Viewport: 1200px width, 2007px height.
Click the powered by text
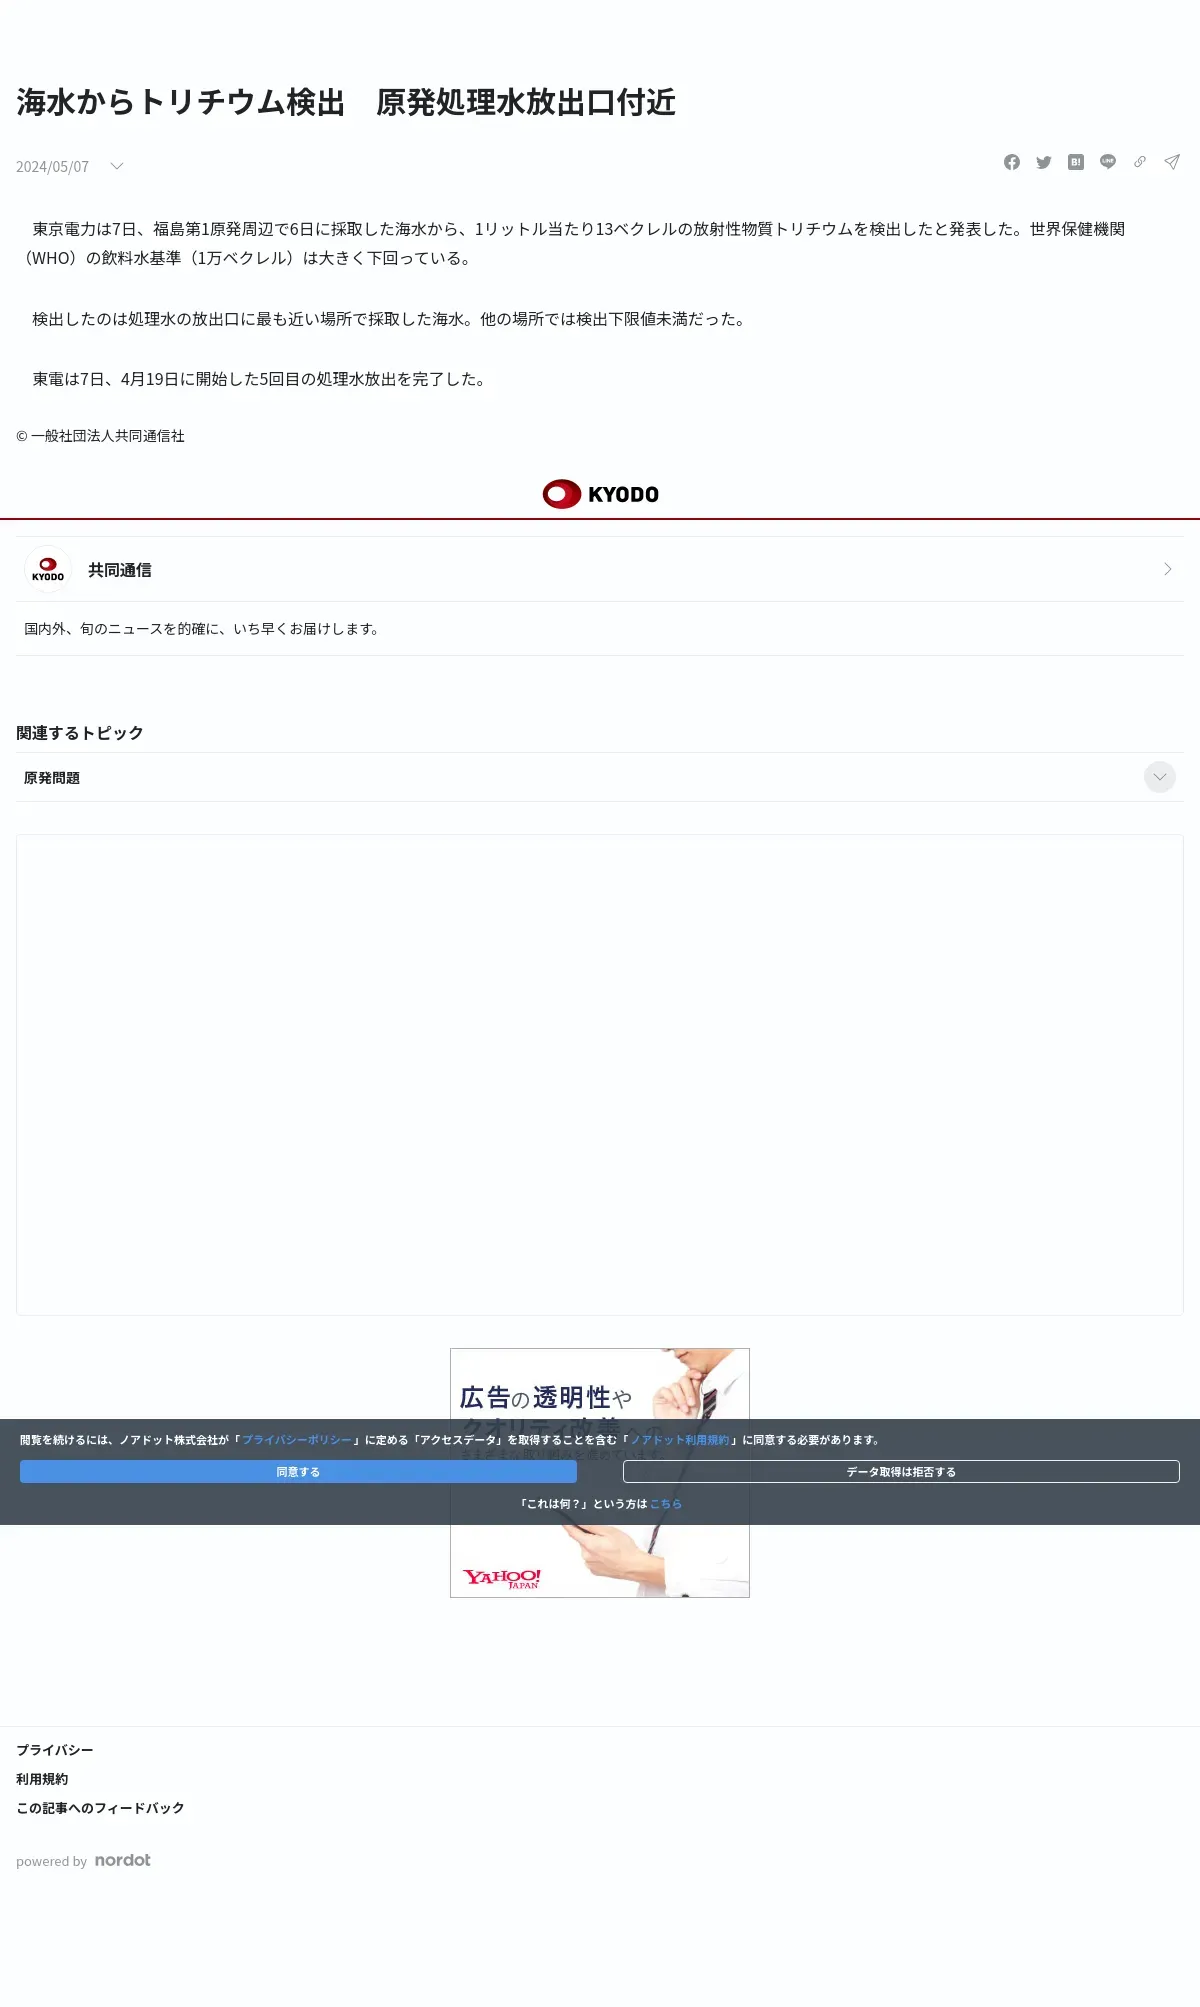point(51,1861)
